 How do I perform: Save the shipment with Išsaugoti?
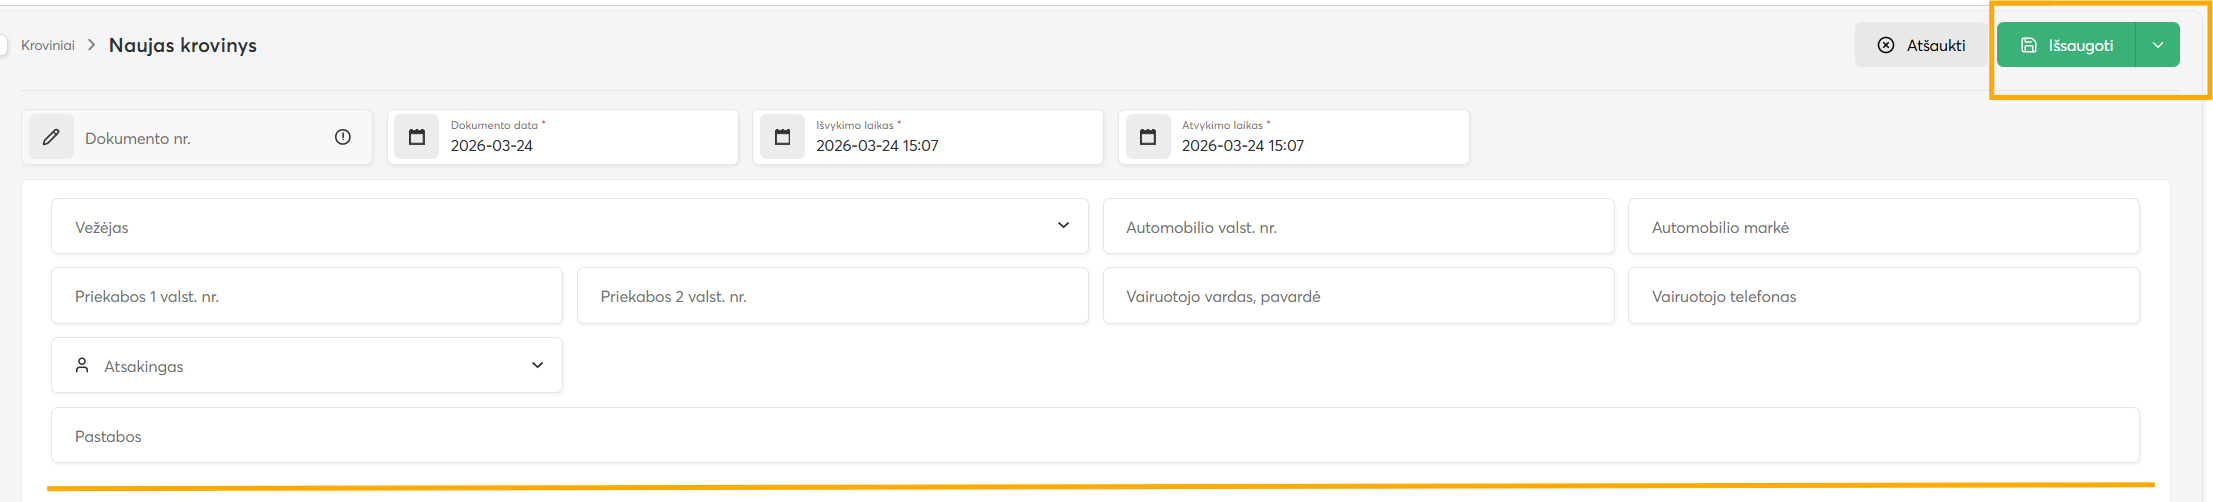click(2066, 45)
